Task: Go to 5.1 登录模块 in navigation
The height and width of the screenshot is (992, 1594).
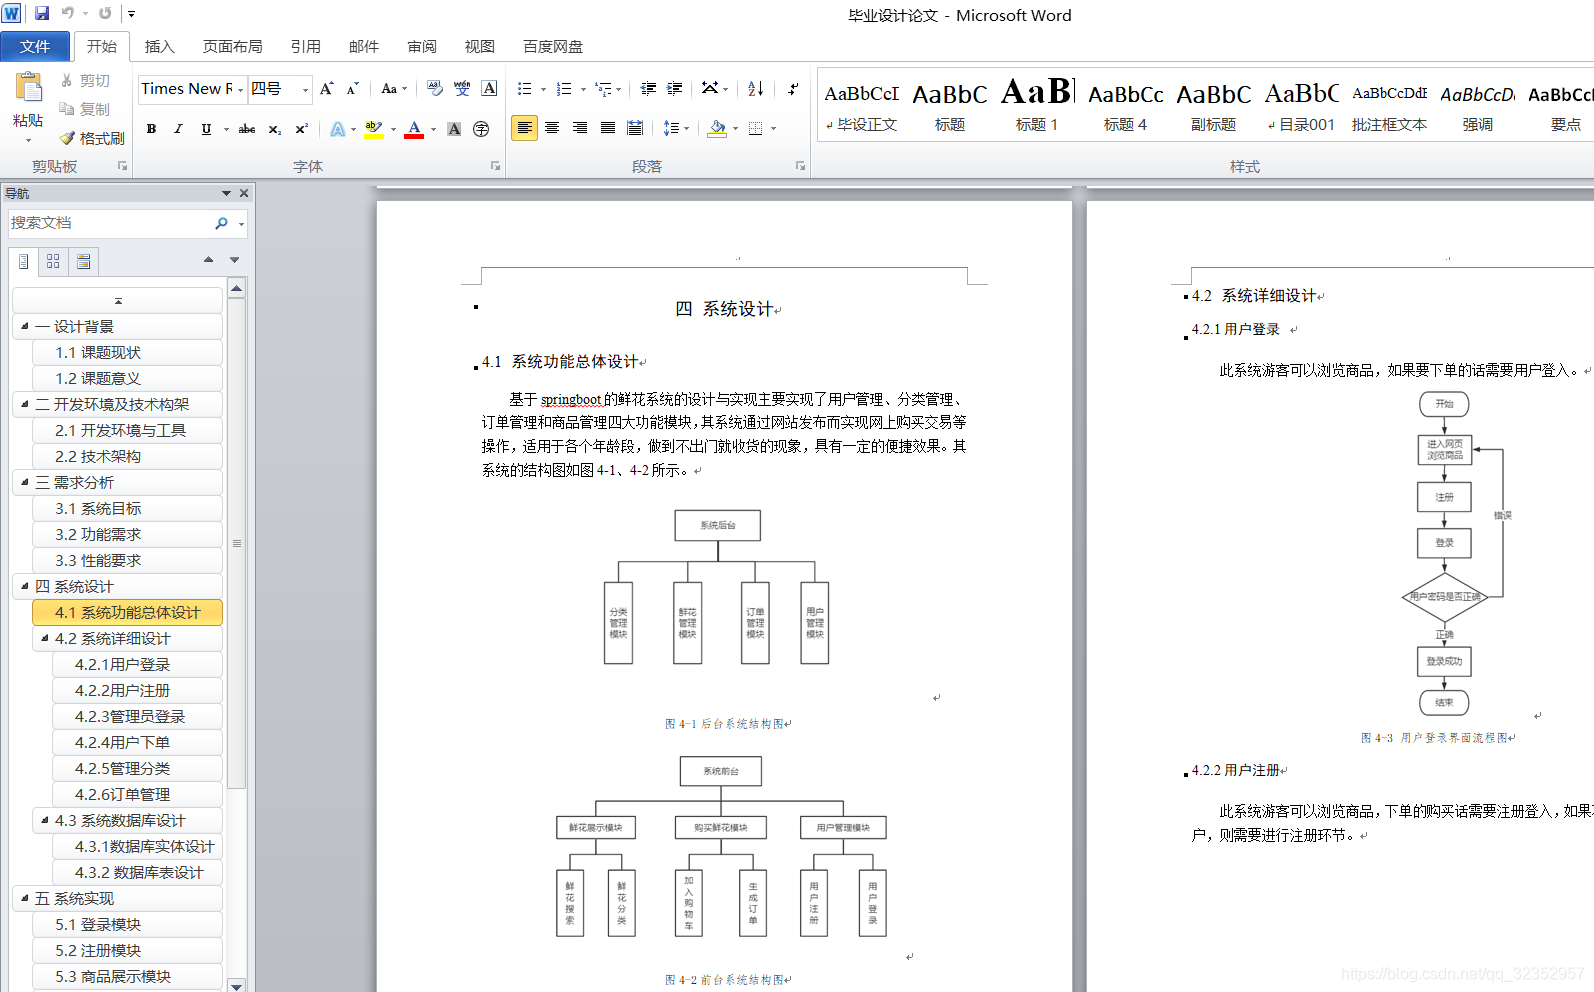Action: tap(127, 924)
